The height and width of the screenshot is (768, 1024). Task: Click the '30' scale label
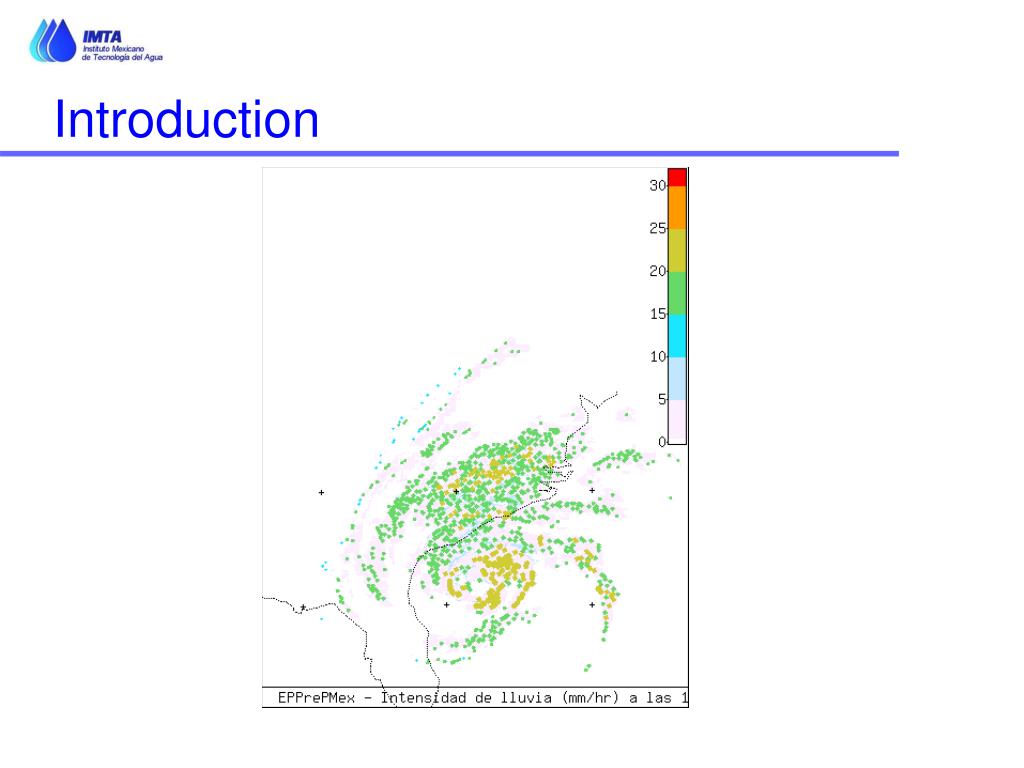click(657, 185)
